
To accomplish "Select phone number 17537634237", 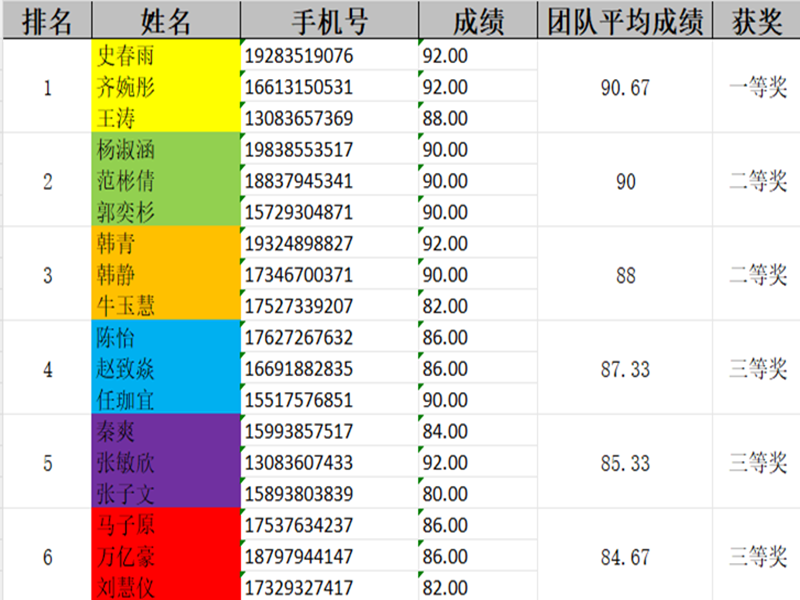I will (329, 524).
